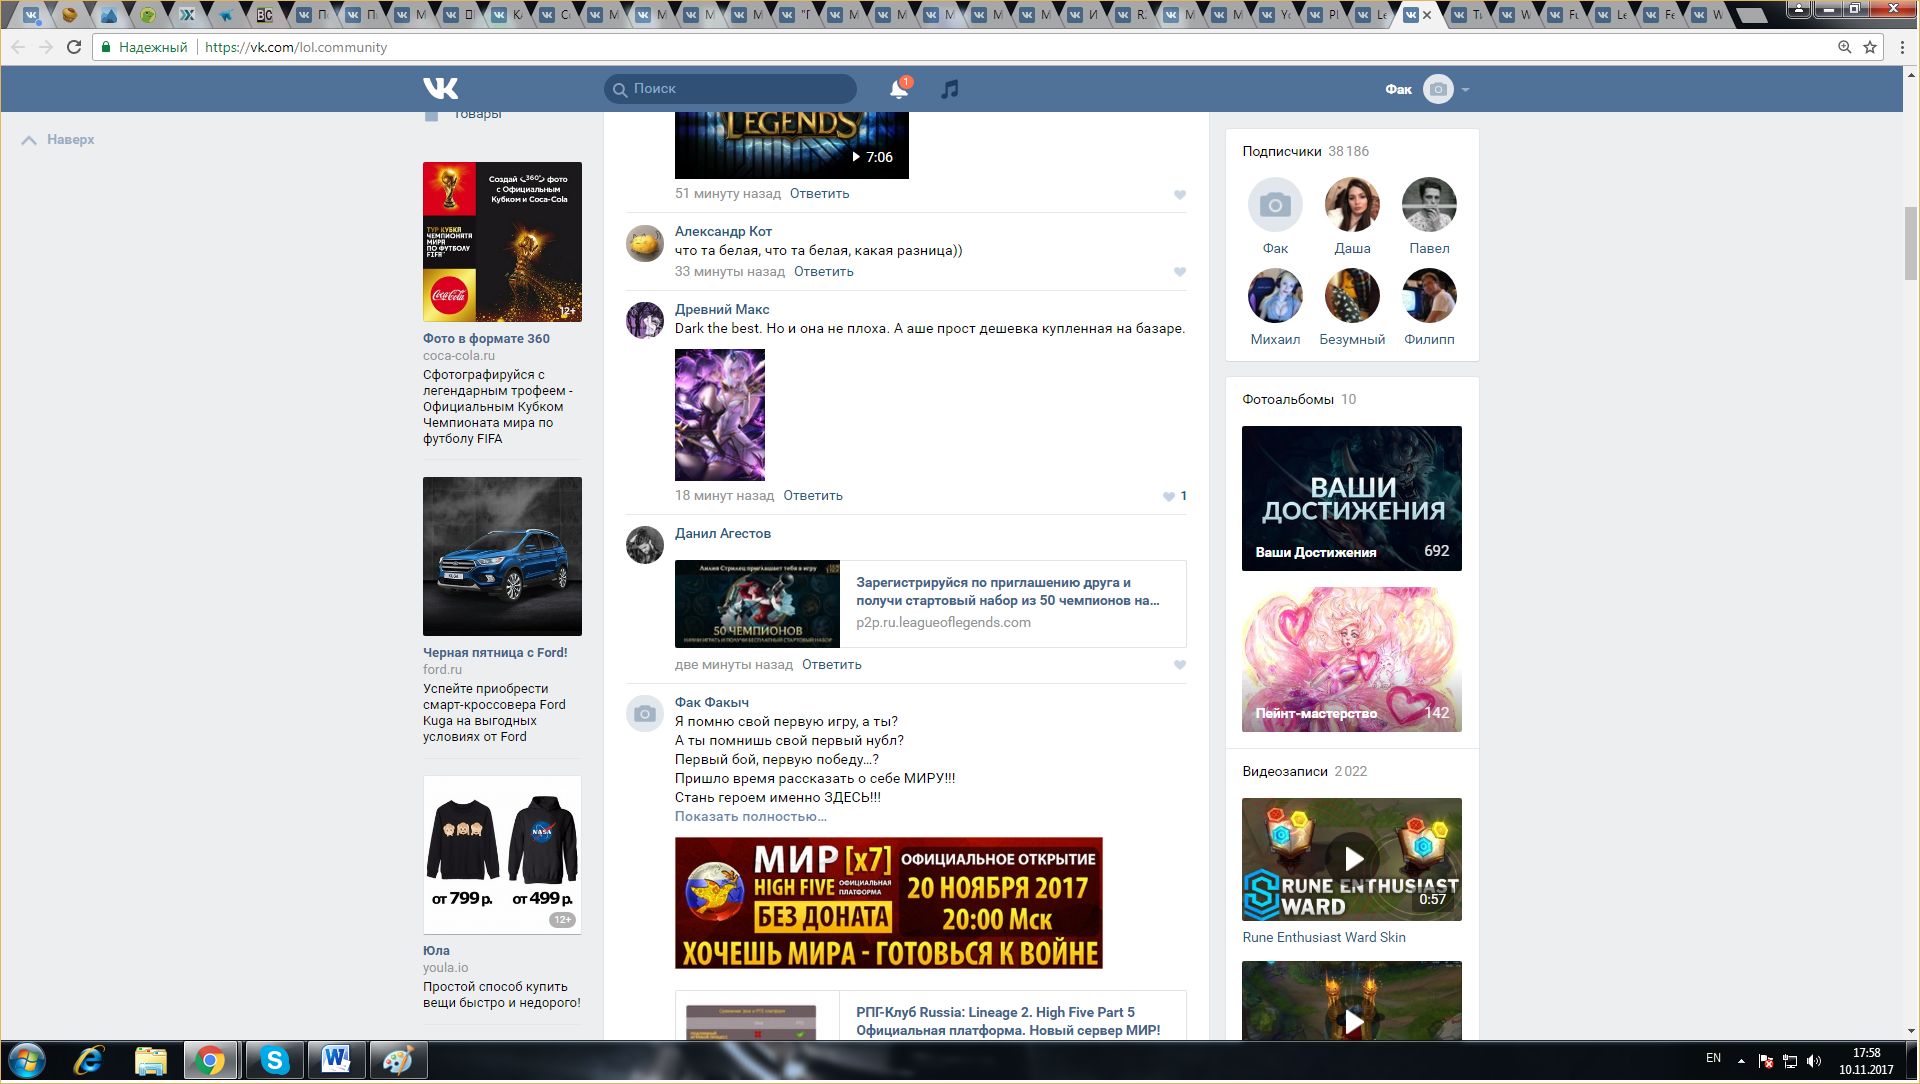Image resolution: width=1920 pixels, height=1084 pixels.
Task: Like the 51 минуту назад comment
Action: coord(1180,195)
